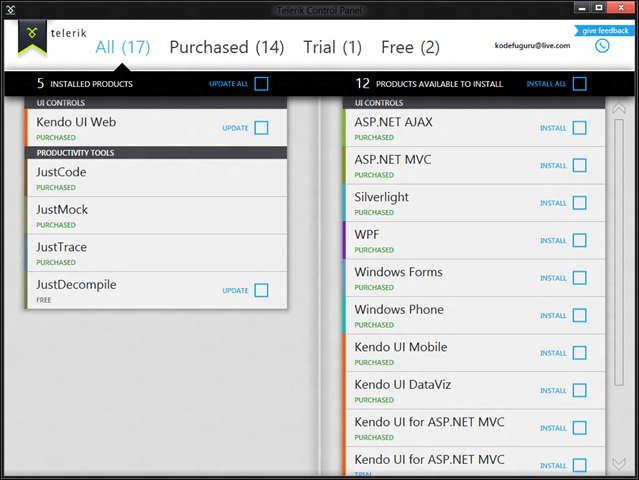Select the ASP.NET AJAX product name
This screenshot has height=480, width=639.
(393, 122)
